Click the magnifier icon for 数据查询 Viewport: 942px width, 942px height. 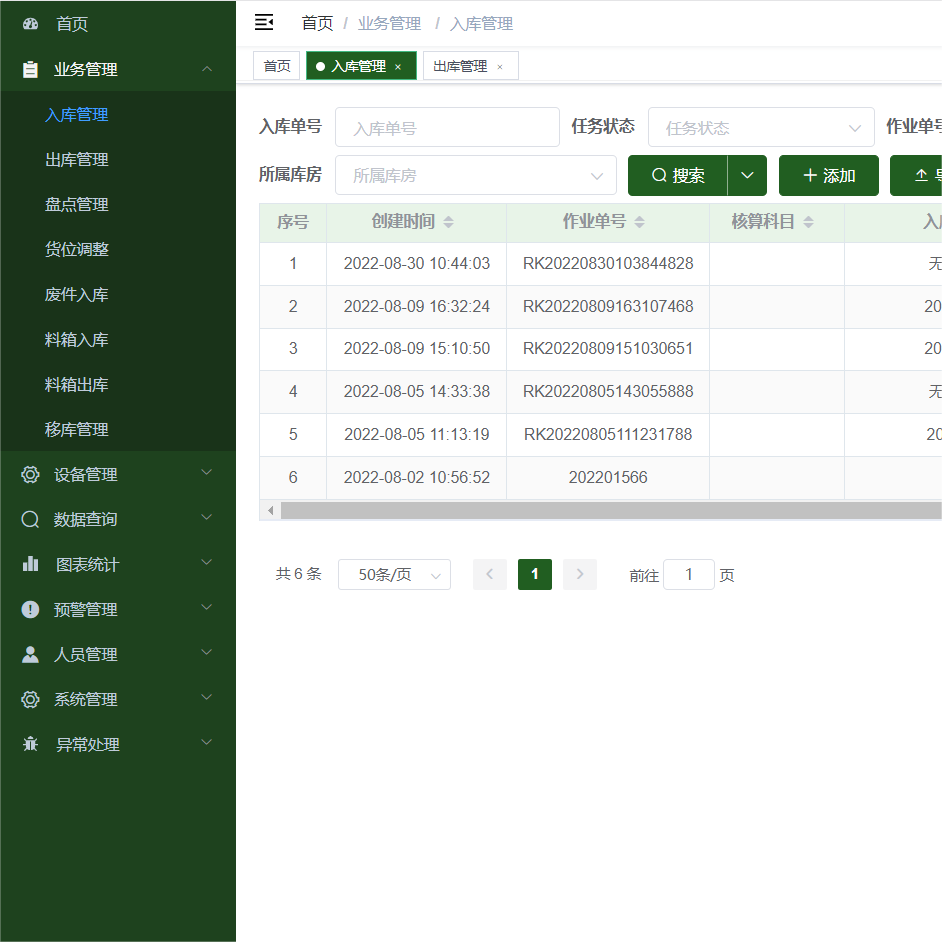click(30, 519)
